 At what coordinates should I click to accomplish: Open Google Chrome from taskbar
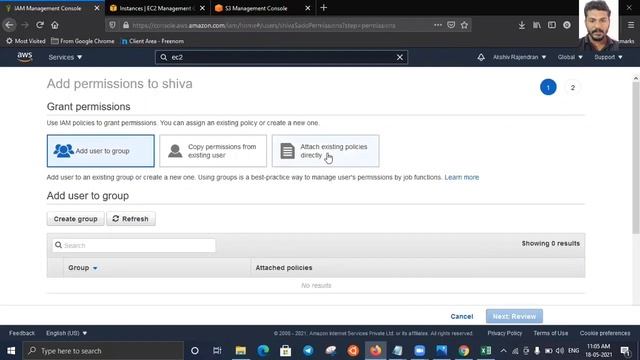464,351
